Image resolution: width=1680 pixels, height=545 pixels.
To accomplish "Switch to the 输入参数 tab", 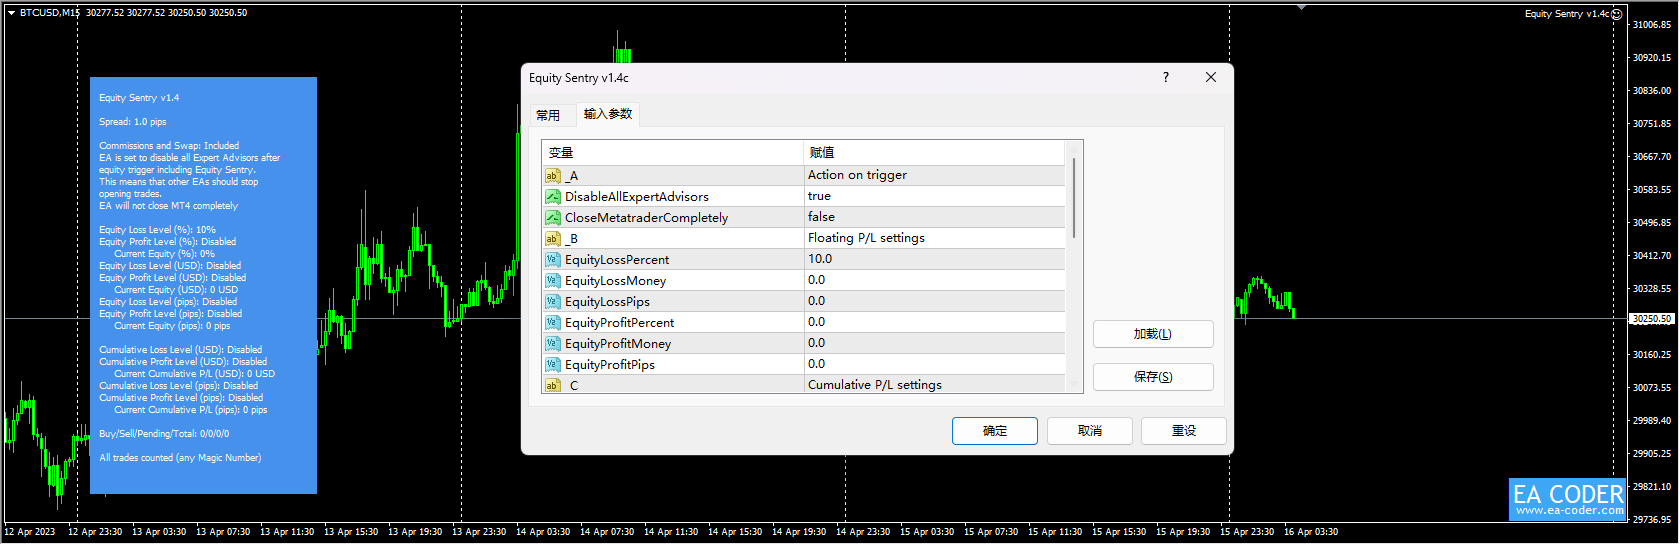I will point(608,114).
